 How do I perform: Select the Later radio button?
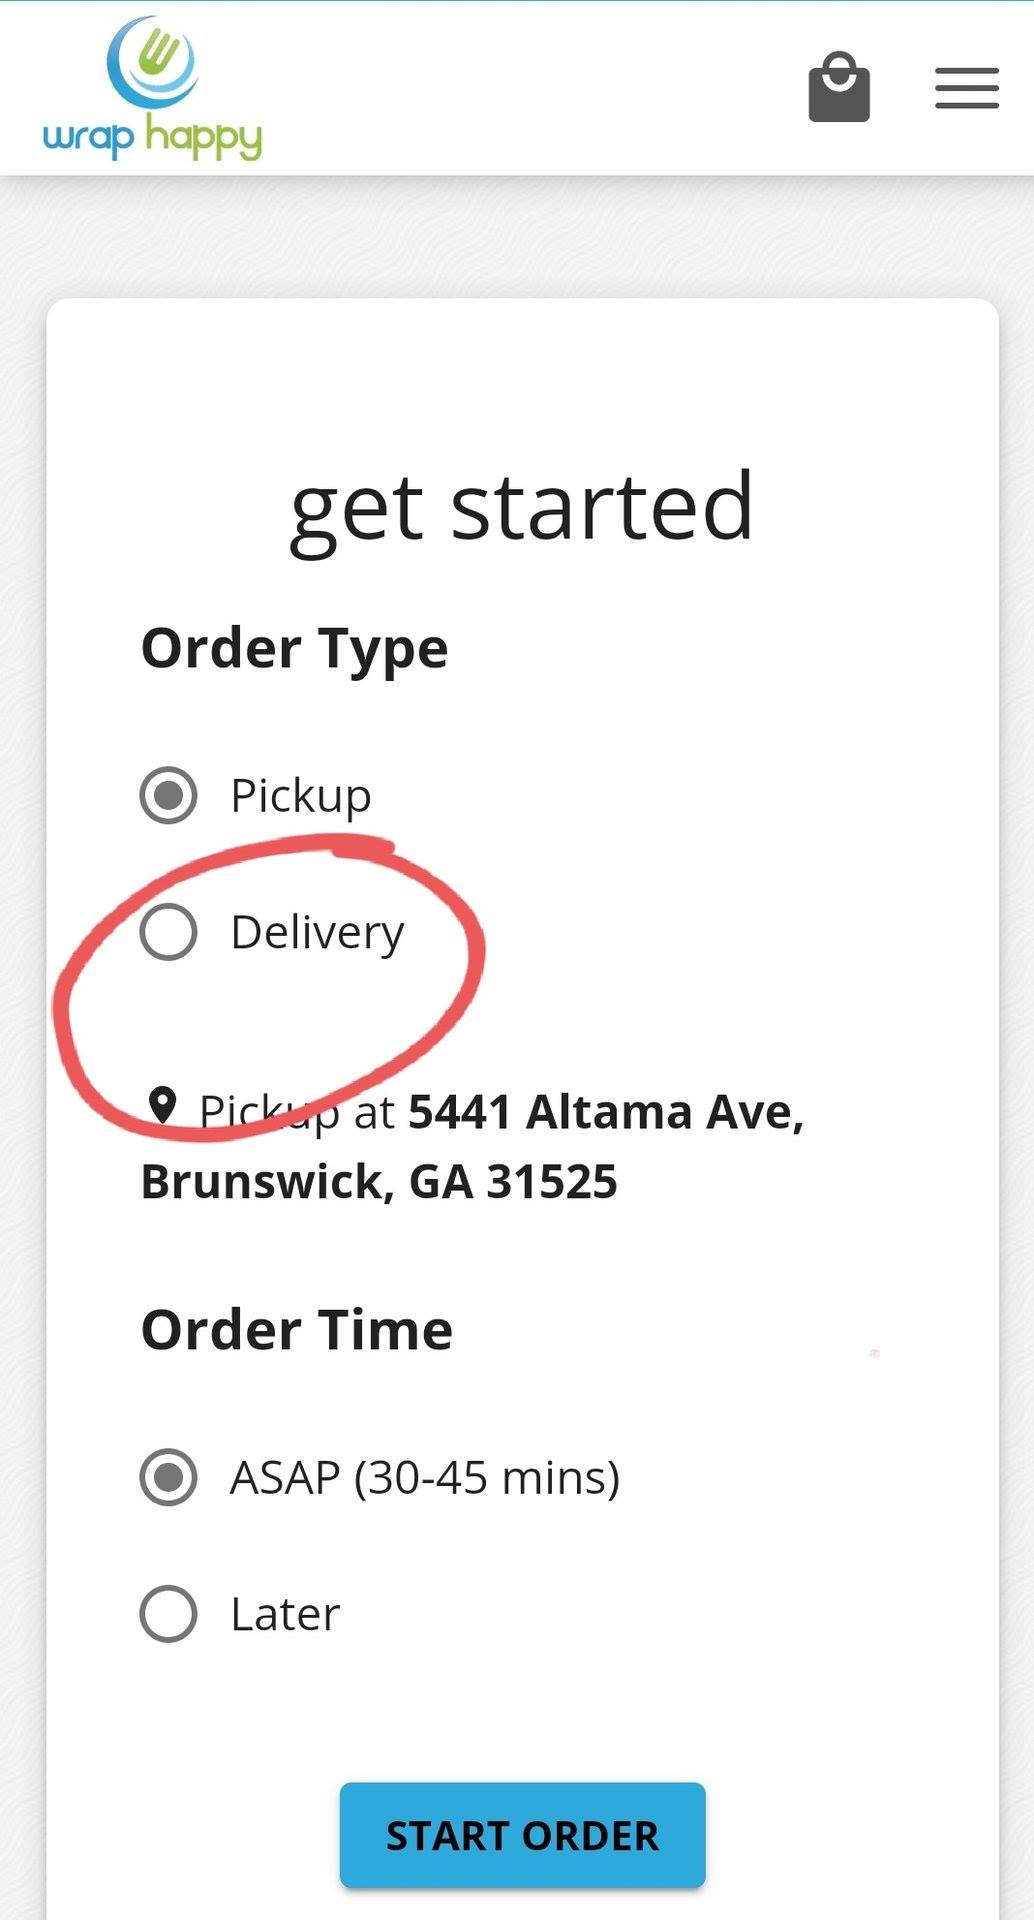point(168,1613)
